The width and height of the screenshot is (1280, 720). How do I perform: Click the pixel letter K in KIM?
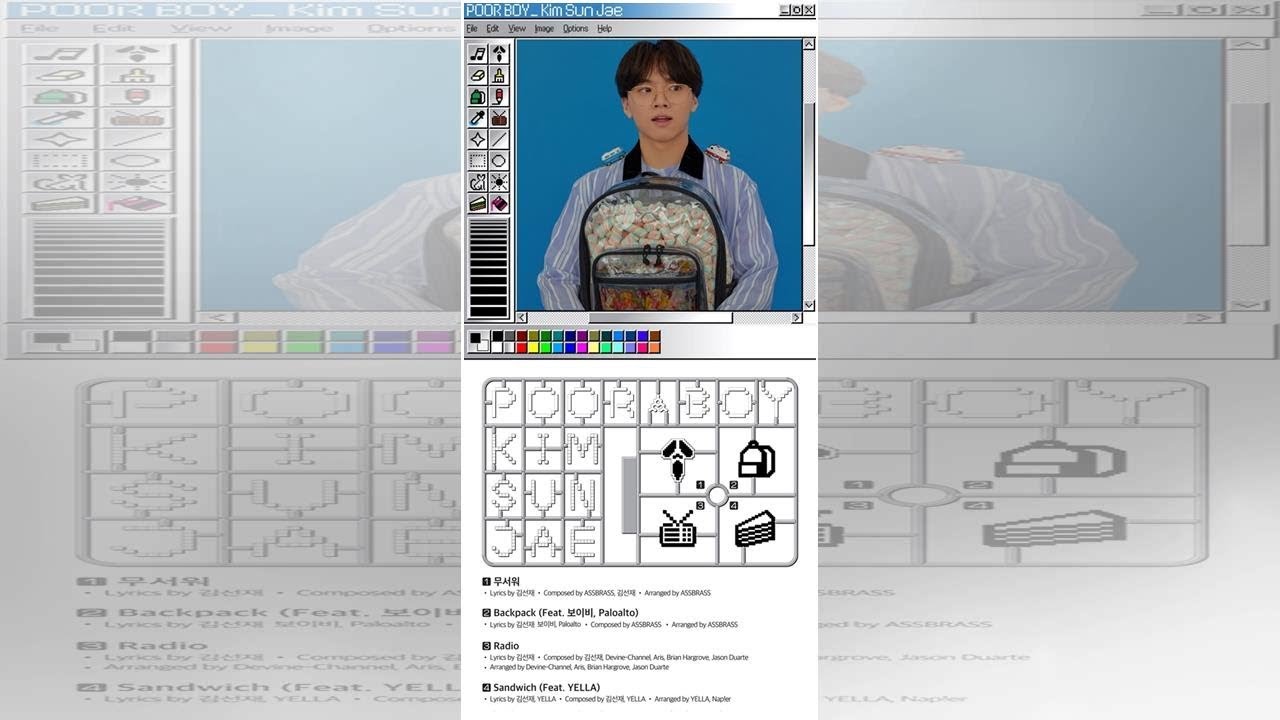click(506, 450)
